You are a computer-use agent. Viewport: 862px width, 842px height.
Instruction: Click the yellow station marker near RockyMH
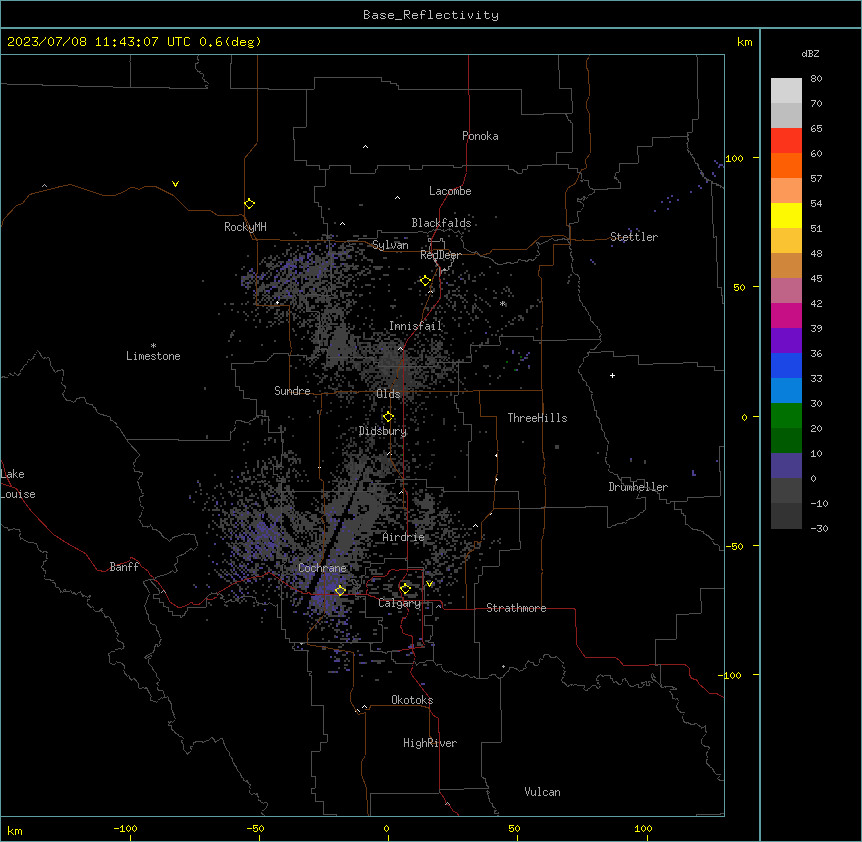point(249,204)
